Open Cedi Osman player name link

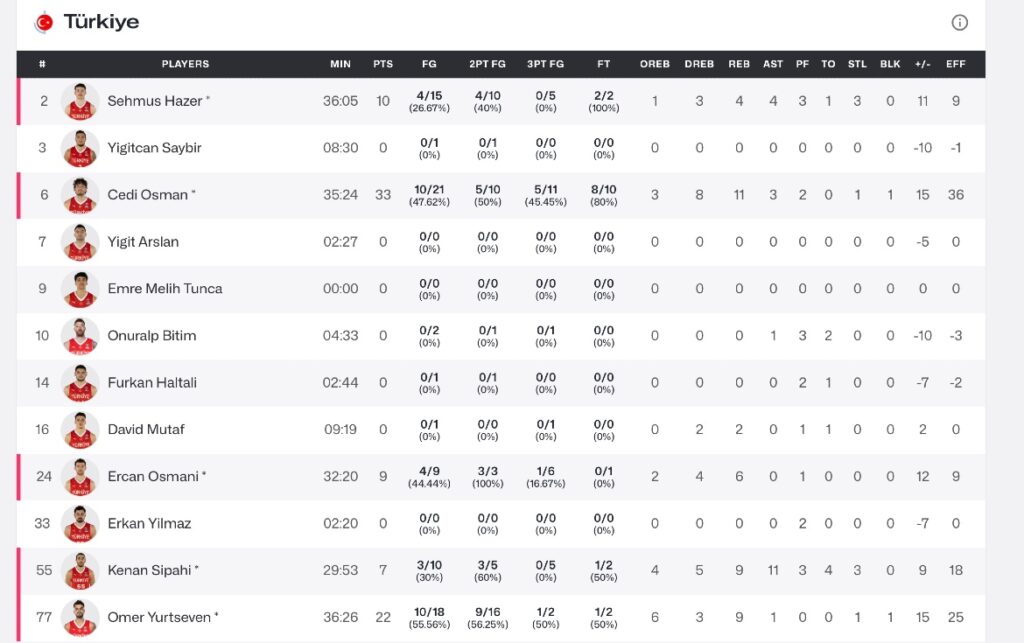point(148,195)
